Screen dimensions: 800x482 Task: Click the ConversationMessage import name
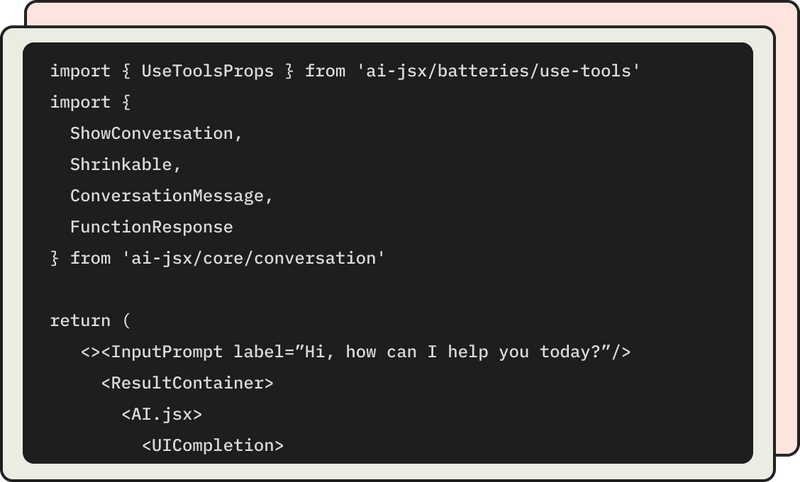point(167,196)
